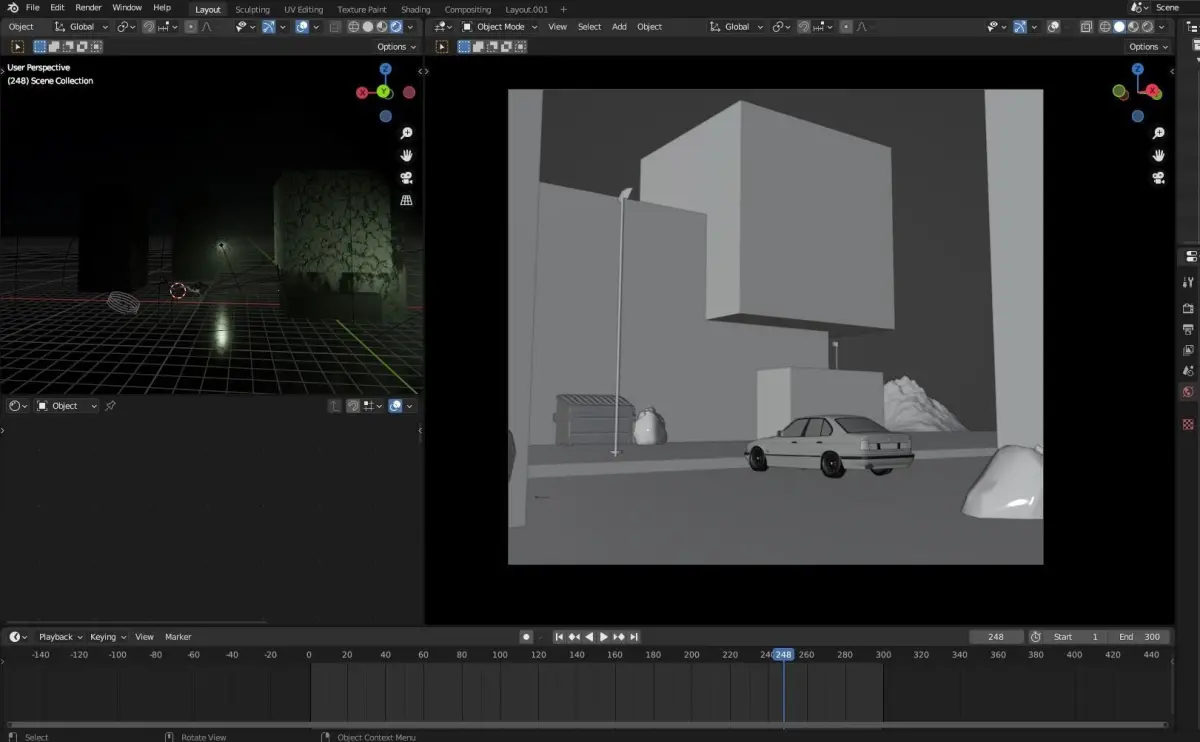Click the Blender logo icon
Screen dimensions: 1200x742
coord(13,8)
